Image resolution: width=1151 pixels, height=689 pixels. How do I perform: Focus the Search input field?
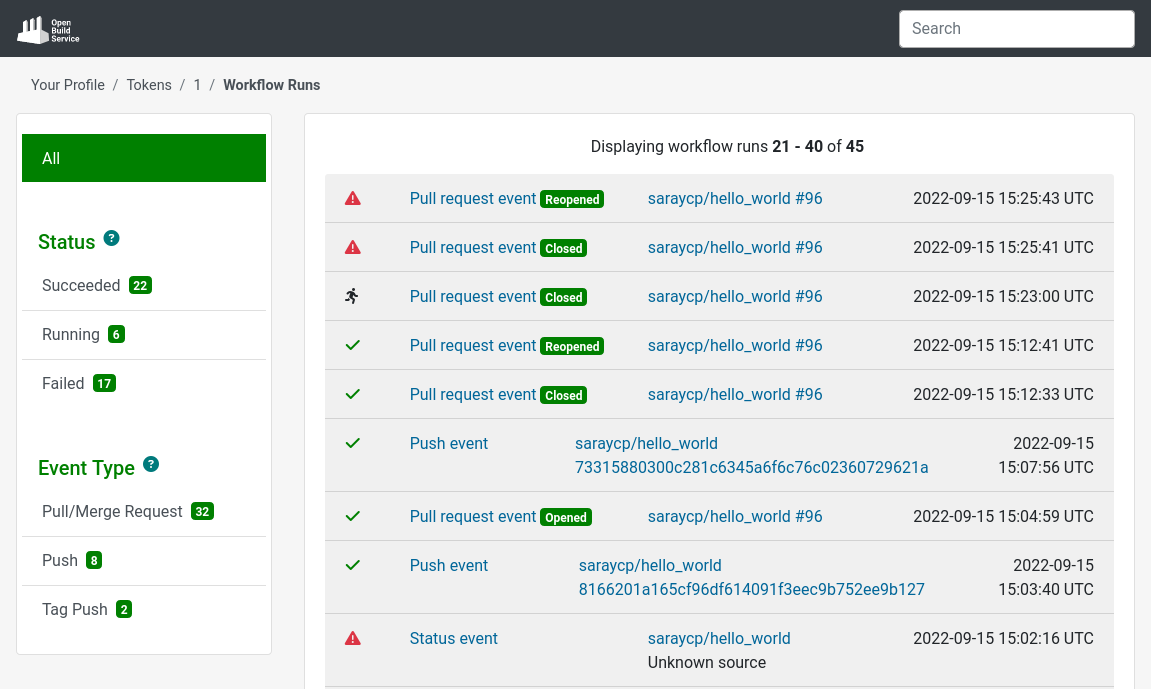tap(1016, 29)
